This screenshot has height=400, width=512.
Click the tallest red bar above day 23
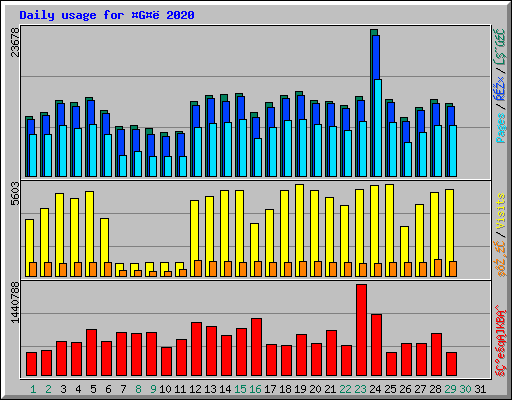[361, 330]
